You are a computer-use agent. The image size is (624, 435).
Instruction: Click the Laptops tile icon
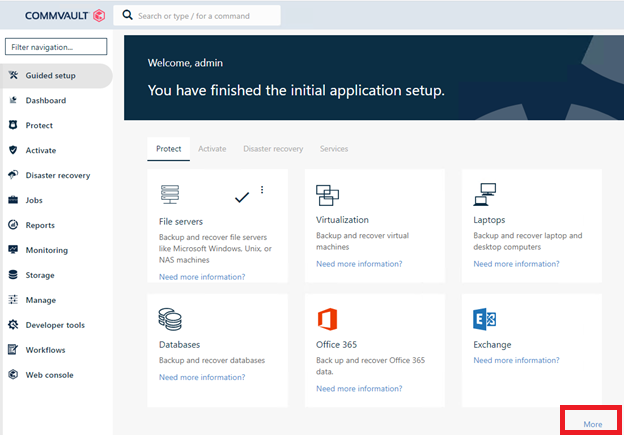tap(485, 194)
